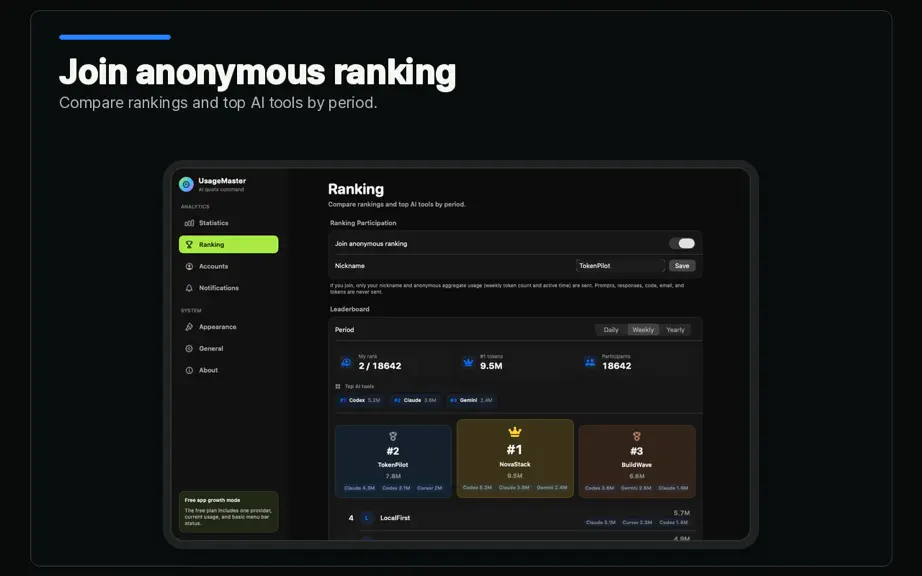Click the LocalFirst avatar circle
The width and height of the screenshot is (922, 576).
point(367,518)
